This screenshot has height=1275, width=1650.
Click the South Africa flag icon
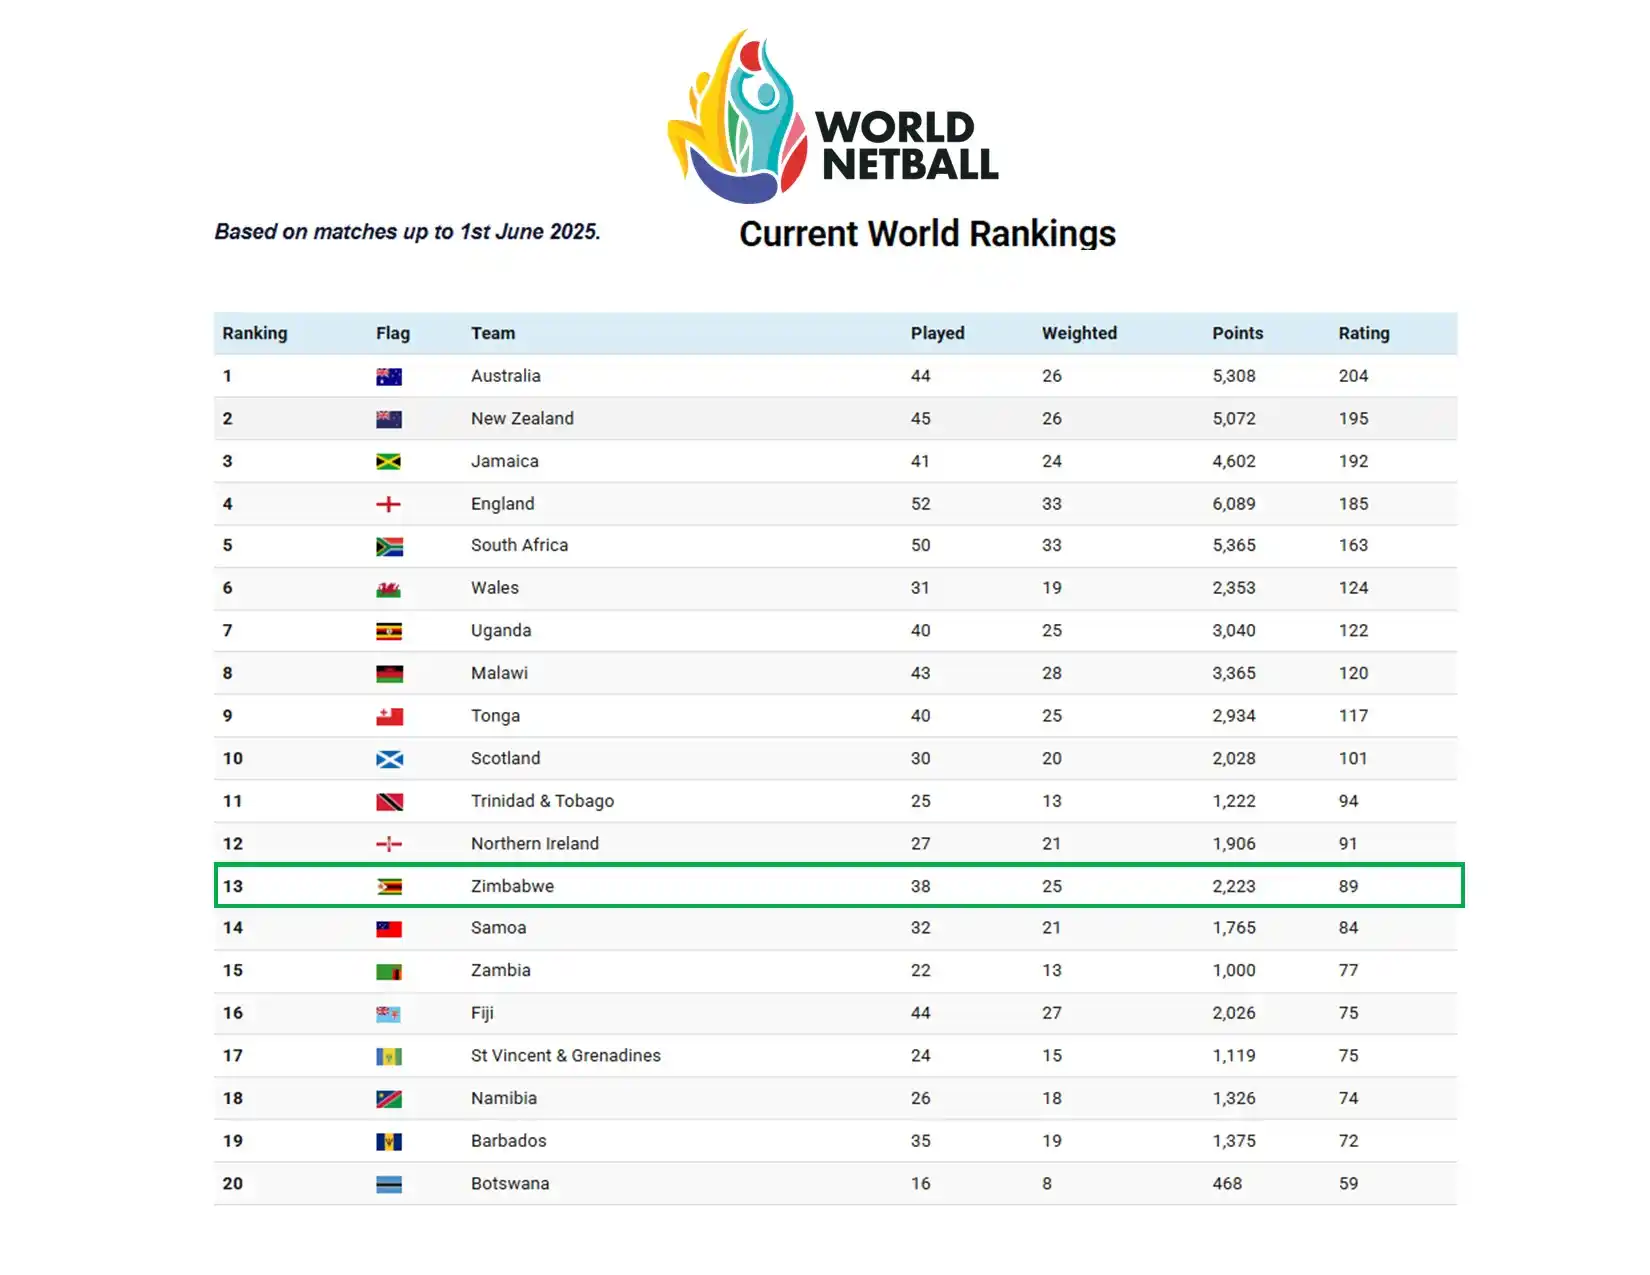[x=389, y=547]
